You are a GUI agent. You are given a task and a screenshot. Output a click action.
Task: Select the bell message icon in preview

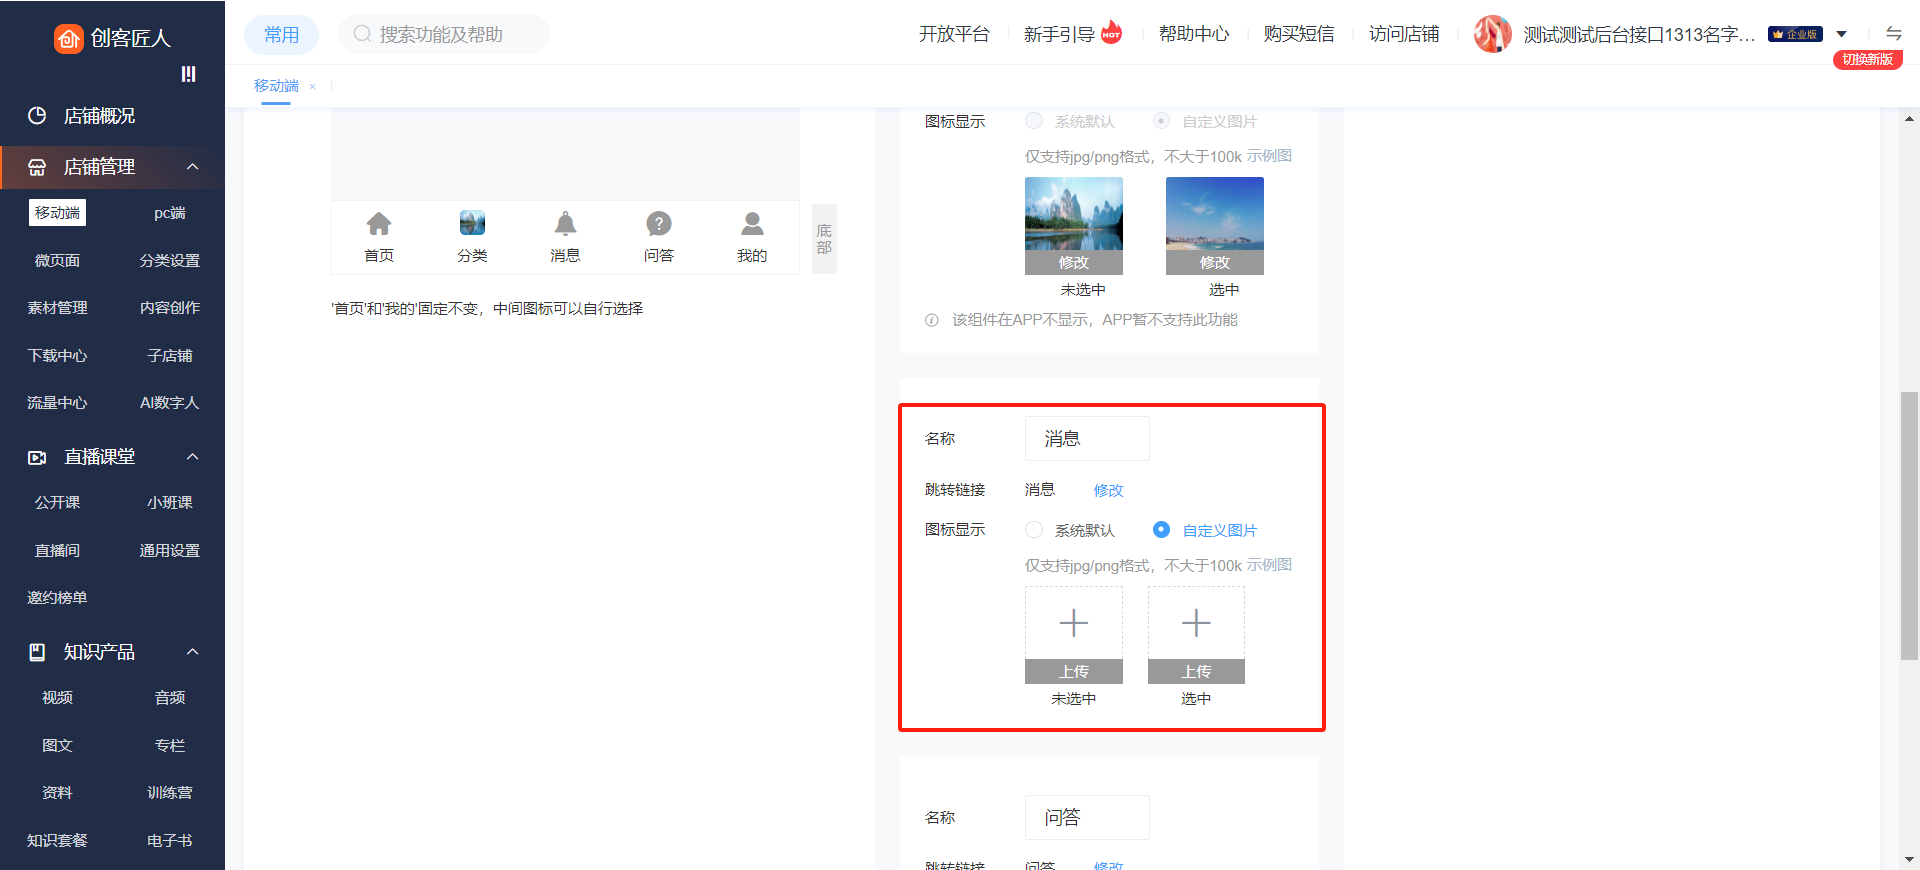click(565, 223)
